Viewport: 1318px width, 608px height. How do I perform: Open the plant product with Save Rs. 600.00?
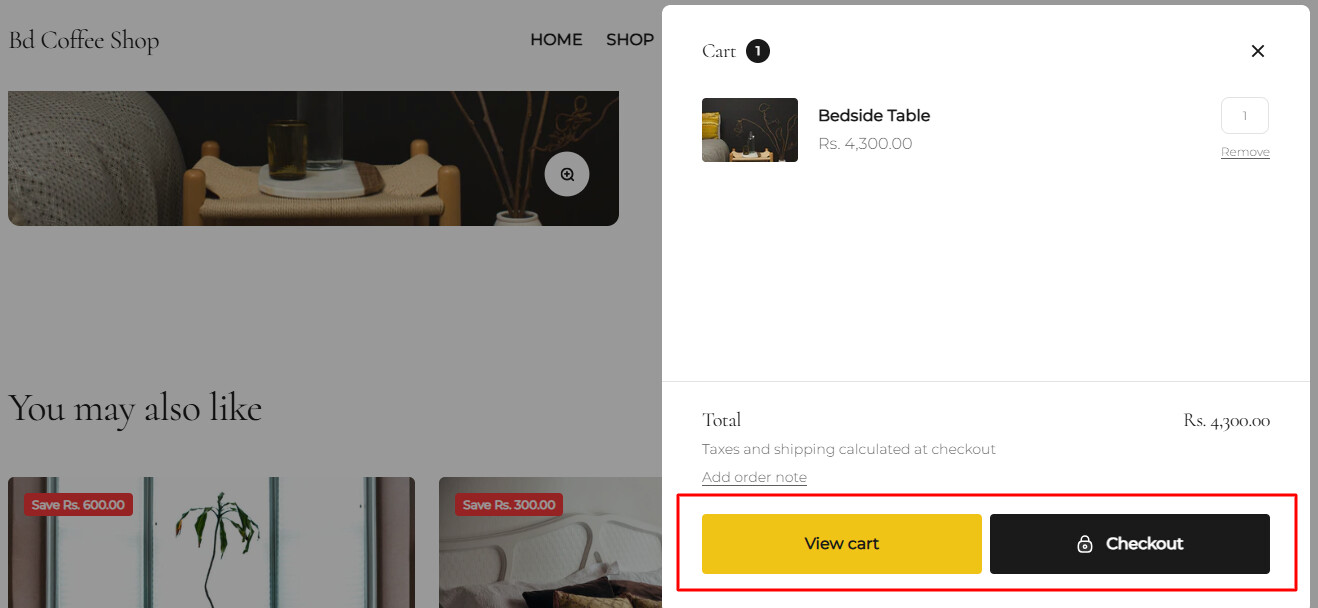tap(211, 542)
